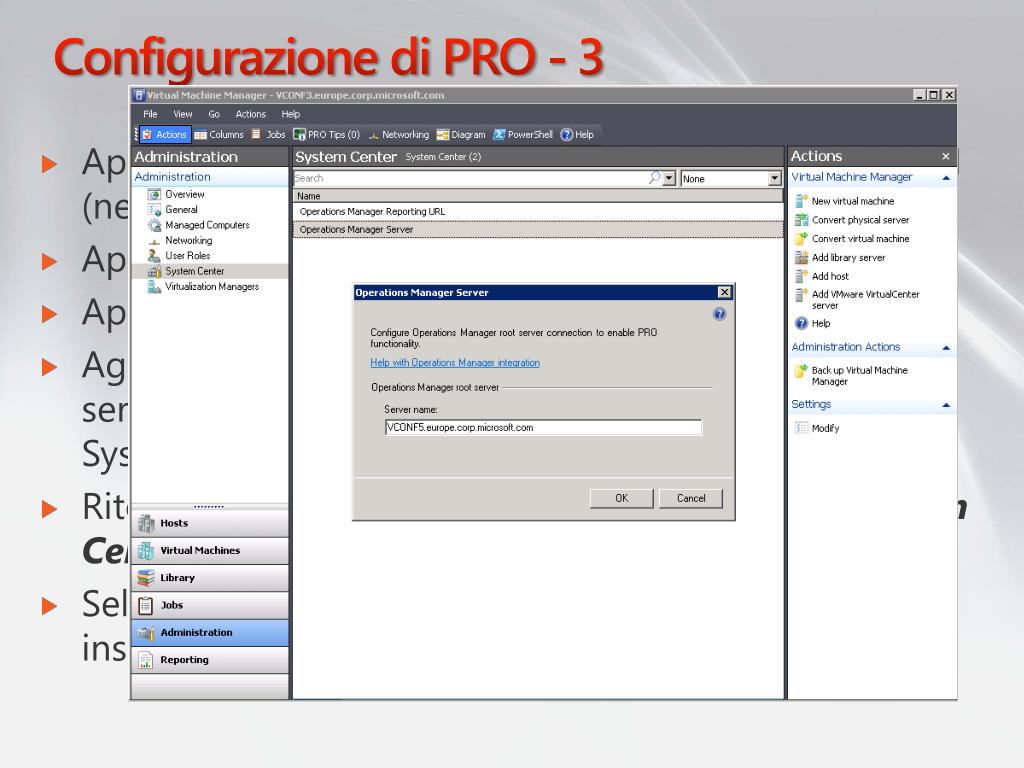Screen dimensions: 1024x768
Task: Toggle the Actions toolbar button
Action: click(165, 135)
